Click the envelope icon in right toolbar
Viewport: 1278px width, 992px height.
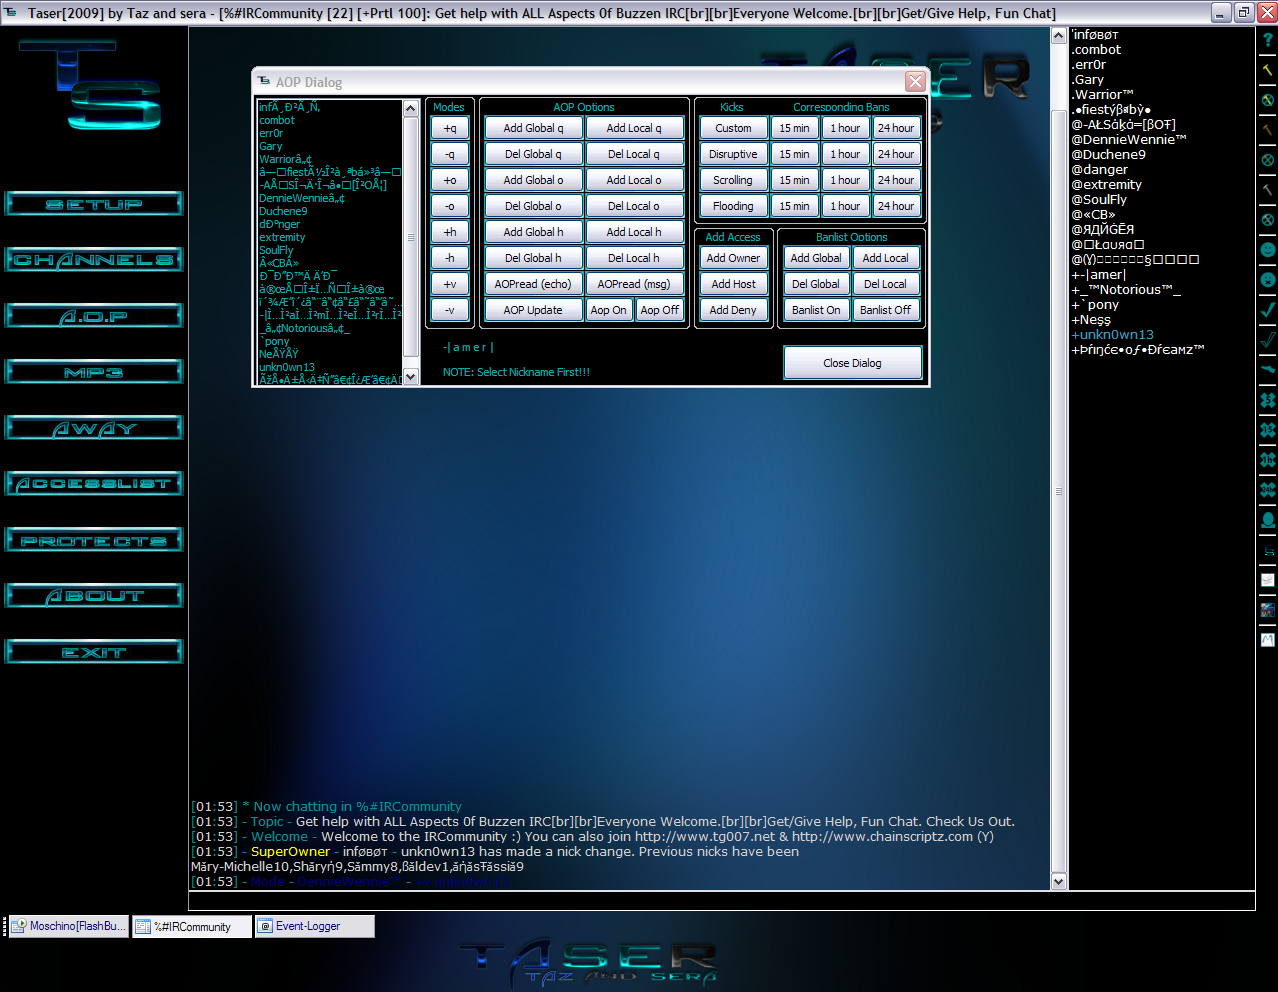(1267, 580)
